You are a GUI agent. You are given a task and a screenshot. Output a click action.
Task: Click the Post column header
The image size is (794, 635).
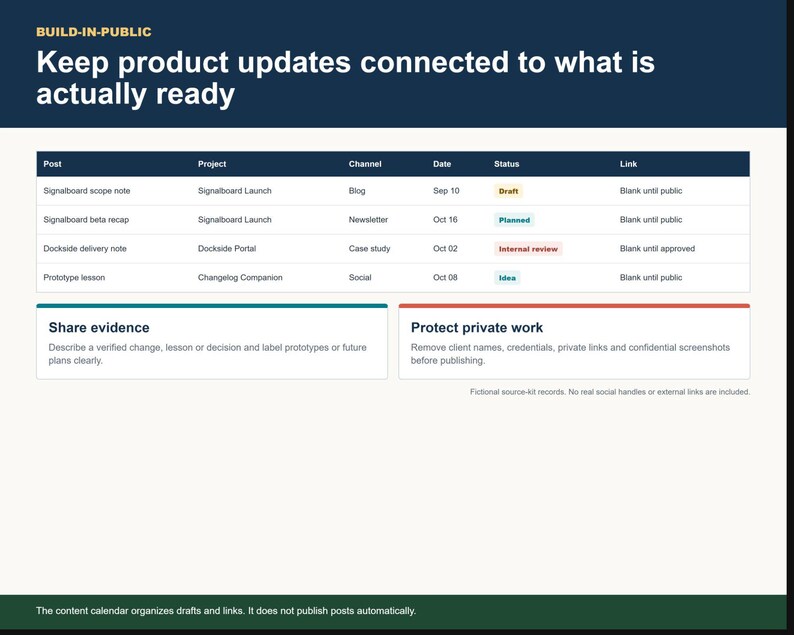[x=52, y=164]
